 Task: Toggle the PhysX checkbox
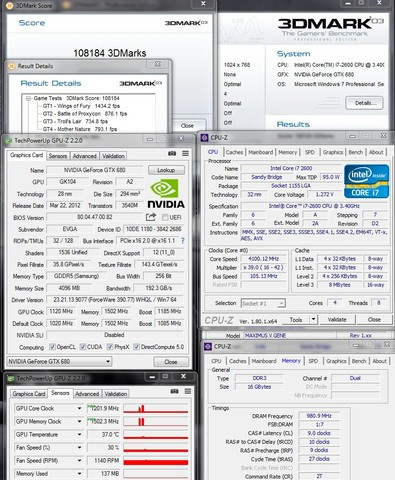pos(110,347)
